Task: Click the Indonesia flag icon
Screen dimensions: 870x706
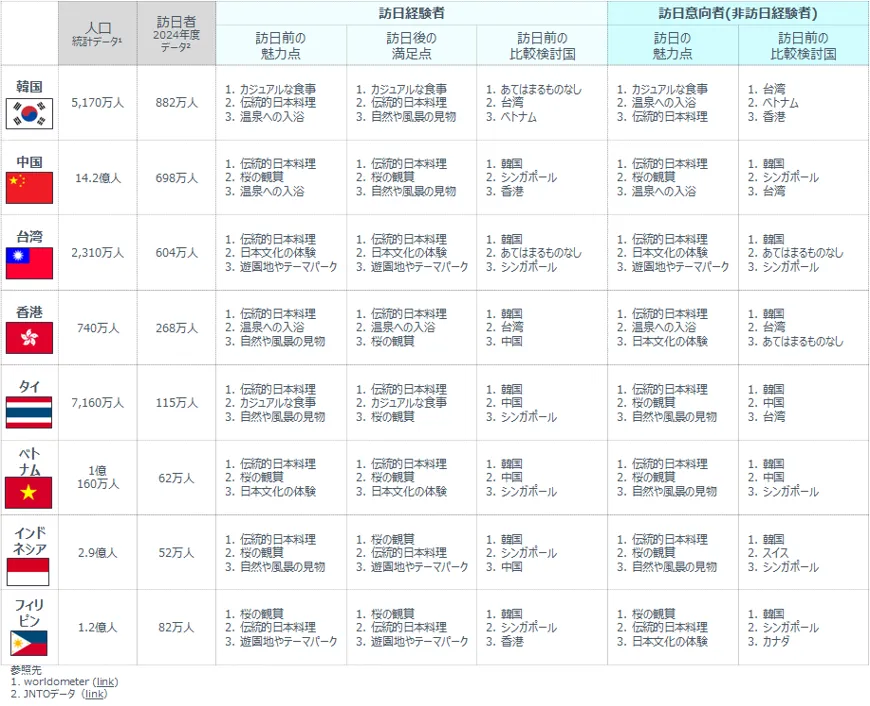Action: 29,571
